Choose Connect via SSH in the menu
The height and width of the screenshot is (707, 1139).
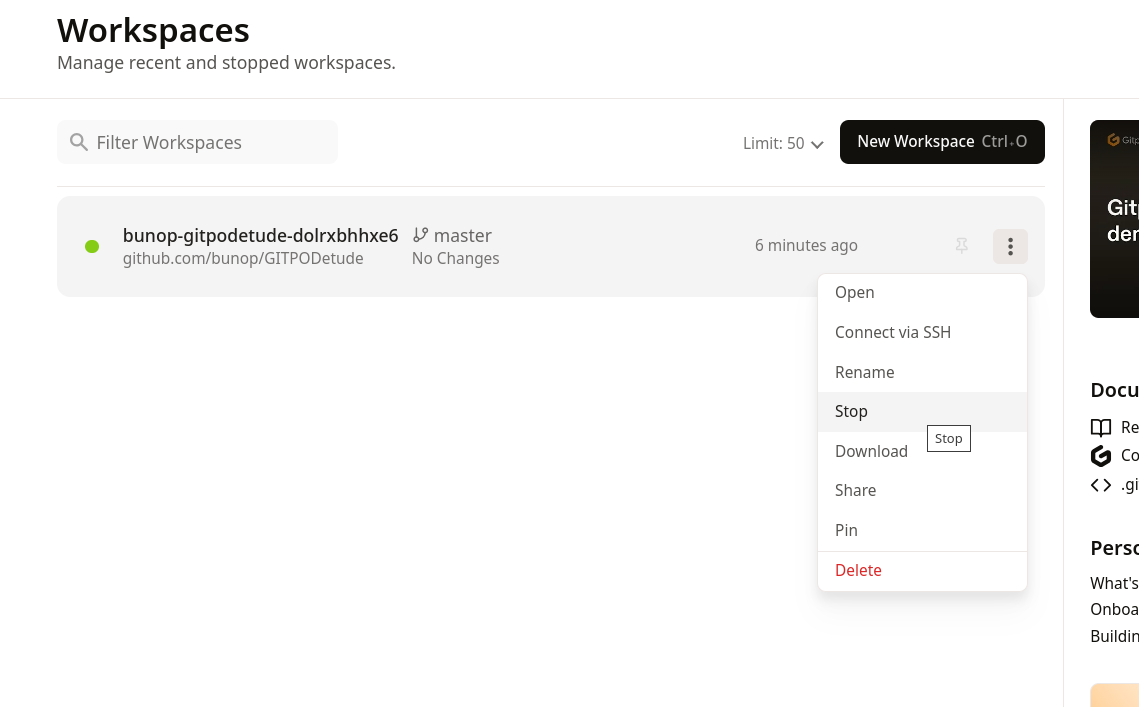click(893, 332)
